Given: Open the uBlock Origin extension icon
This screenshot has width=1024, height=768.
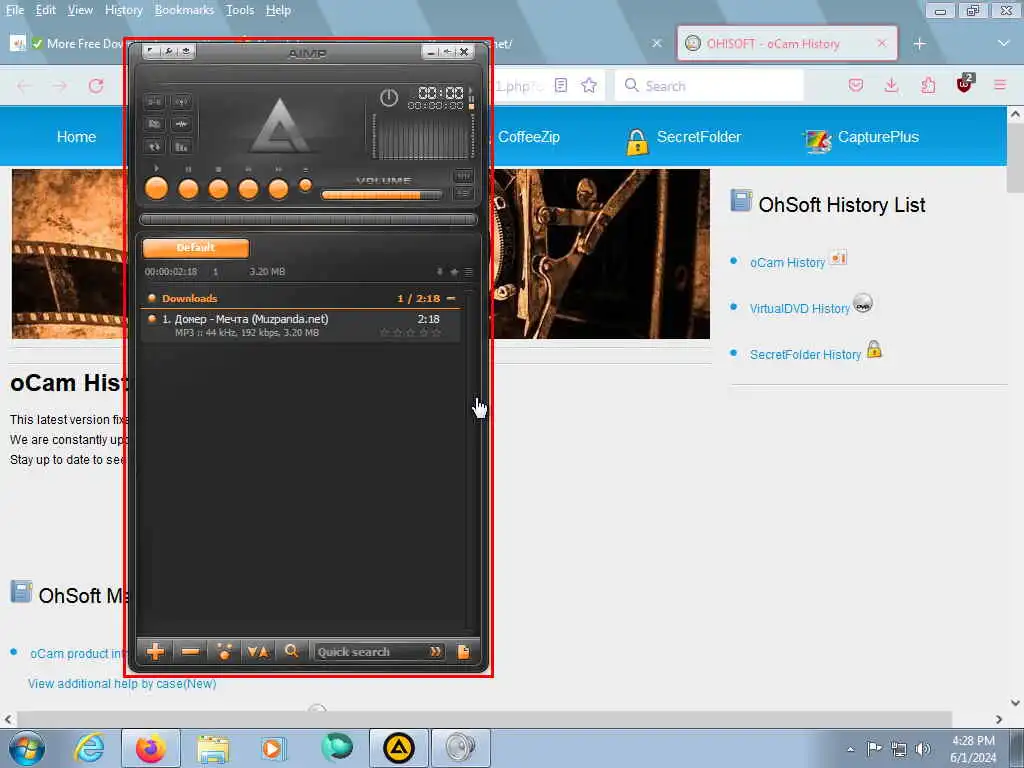Looking at the screenshot, I should 964,84.
